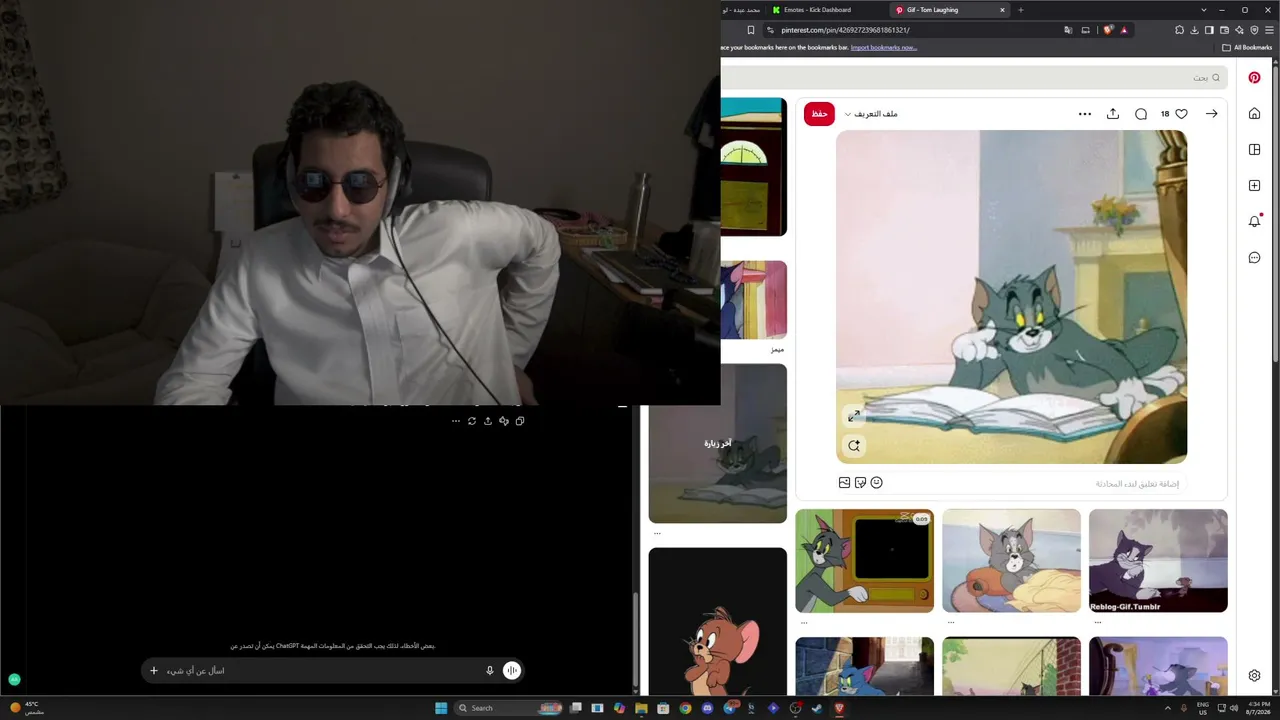Open a new browser tab
This screenshot has width=1280, height=720.
coord(1020,10)
